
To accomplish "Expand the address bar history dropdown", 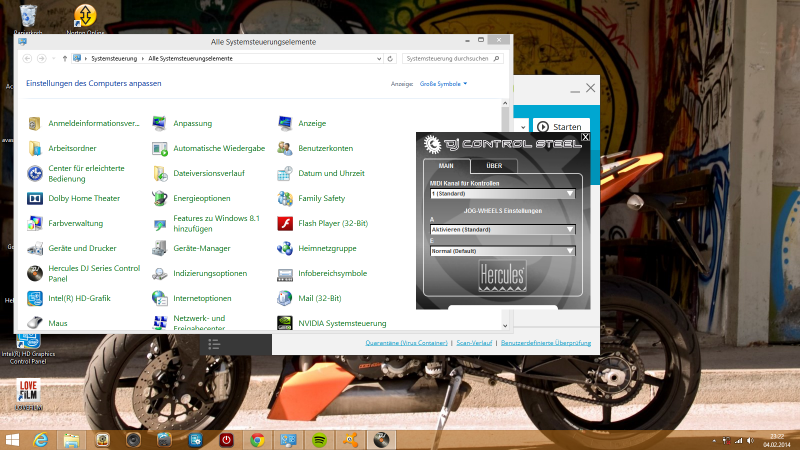I will 379,59.
